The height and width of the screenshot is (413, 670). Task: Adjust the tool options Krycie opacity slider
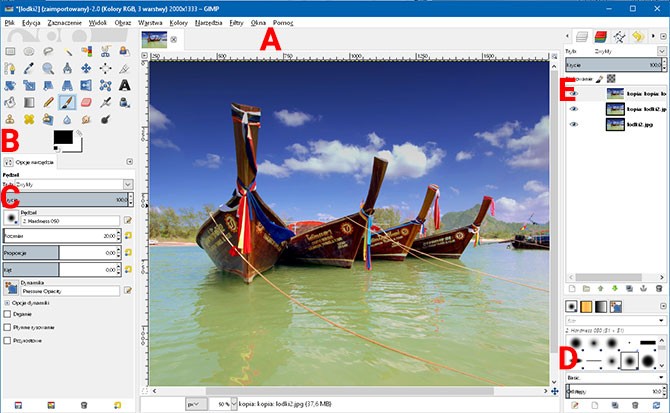[x=65, y=199]
